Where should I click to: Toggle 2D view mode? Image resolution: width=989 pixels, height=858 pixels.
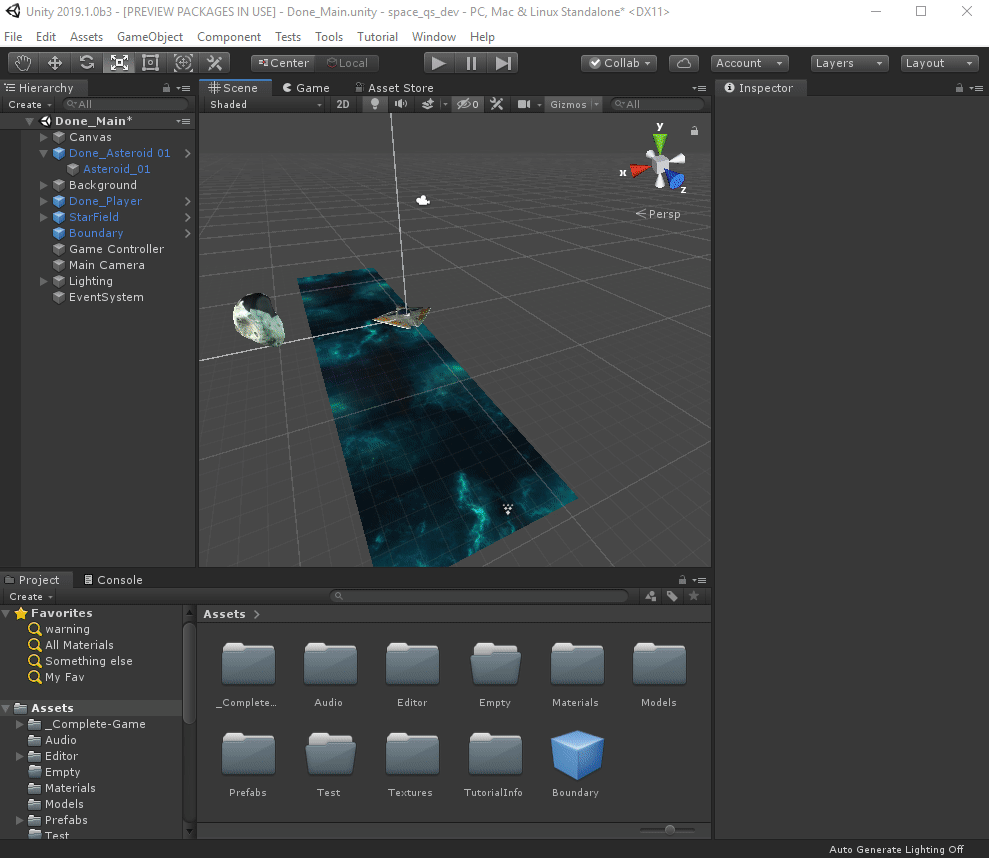tap(342, 104)
